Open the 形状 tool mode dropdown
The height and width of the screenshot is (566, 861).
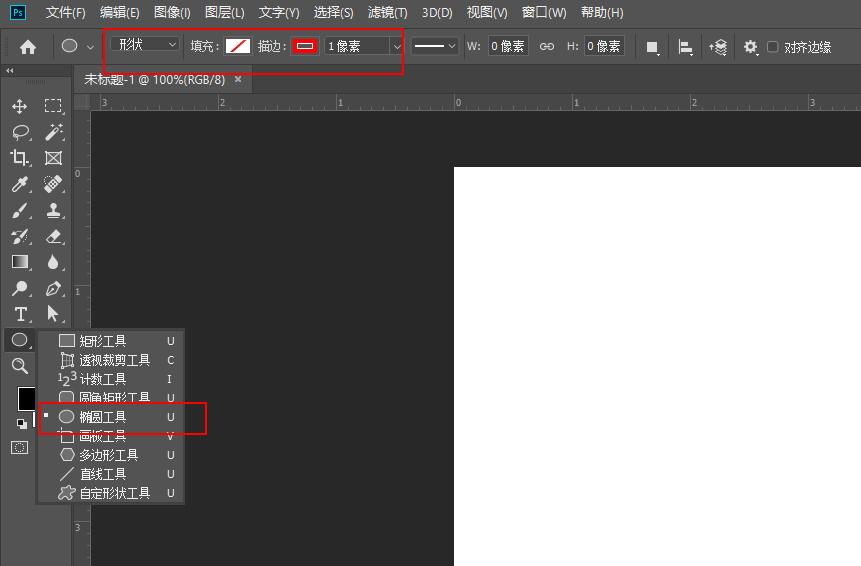point(145,45)
